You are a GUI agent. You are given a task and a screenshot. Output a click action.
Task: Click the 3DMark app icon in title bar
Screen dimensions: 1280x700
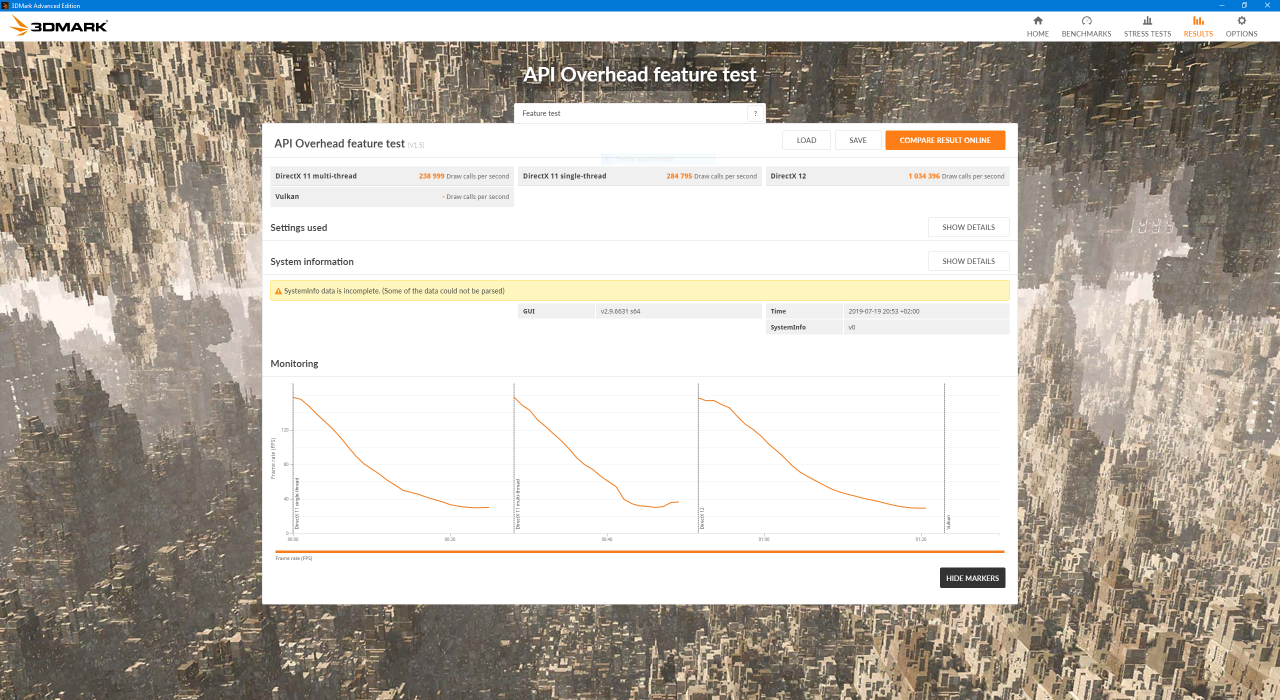5,5
